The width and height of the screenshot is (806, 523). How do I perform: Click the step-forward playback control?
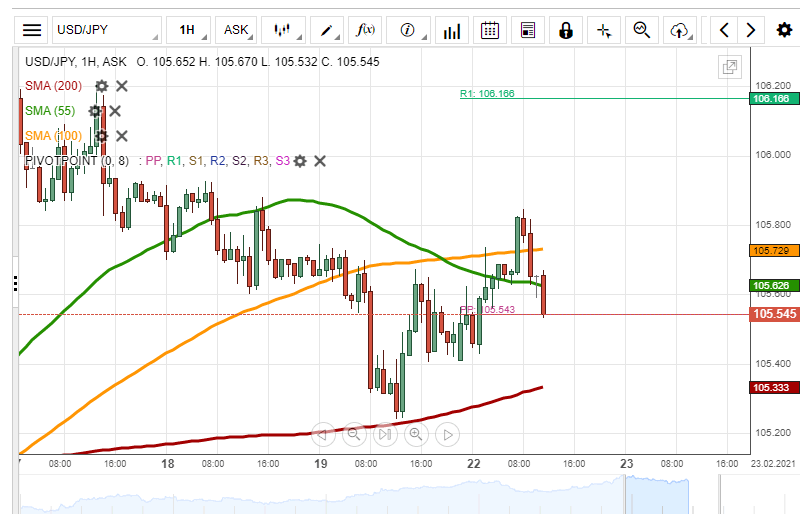point(385,435)
